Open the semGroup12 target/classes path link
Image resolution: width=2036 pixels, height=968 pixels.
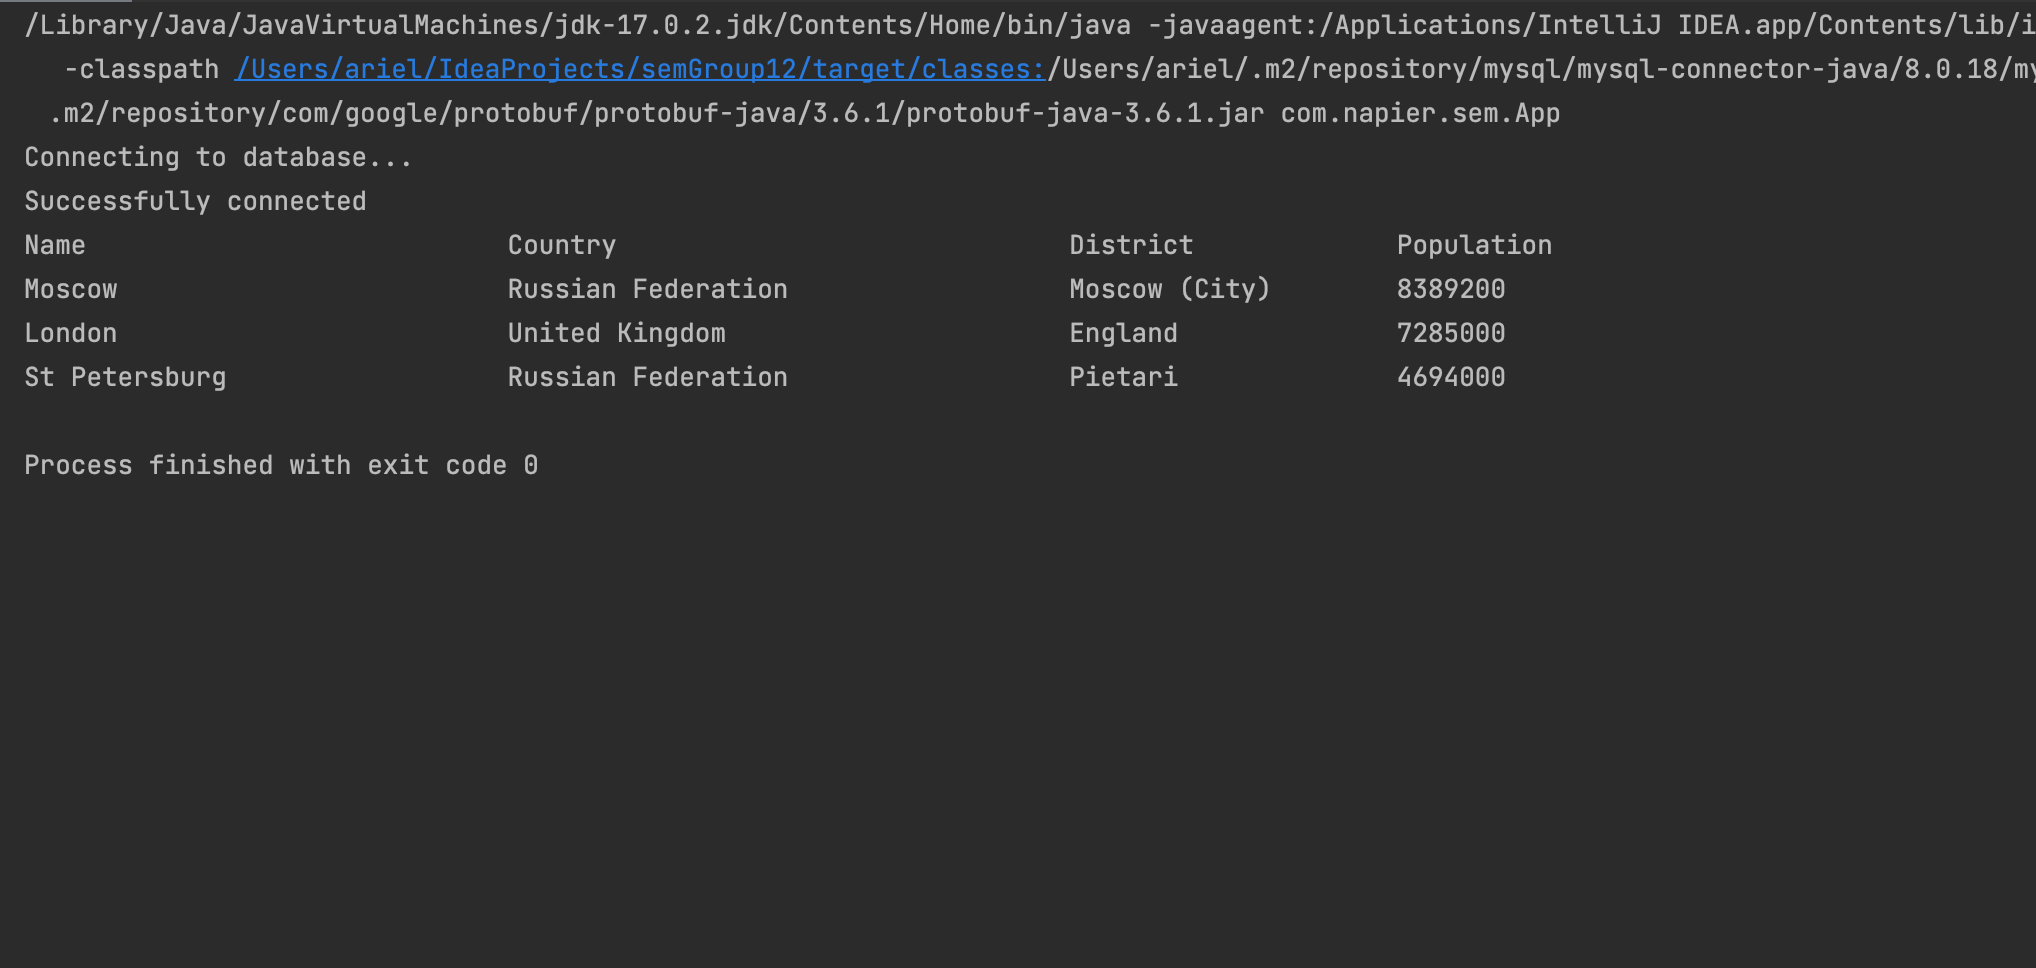point(640,69)
